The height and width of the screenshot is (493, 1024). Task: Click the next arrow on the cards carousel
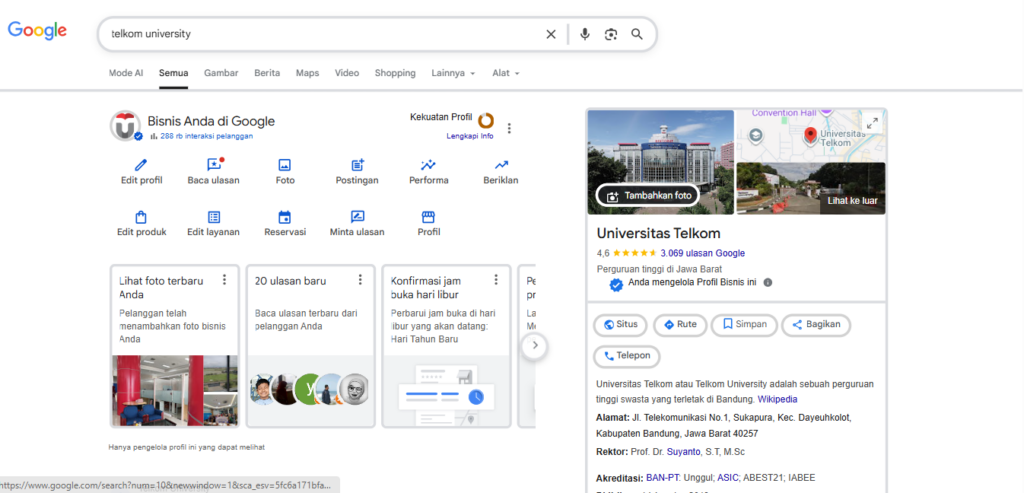(x=535, y=345)
